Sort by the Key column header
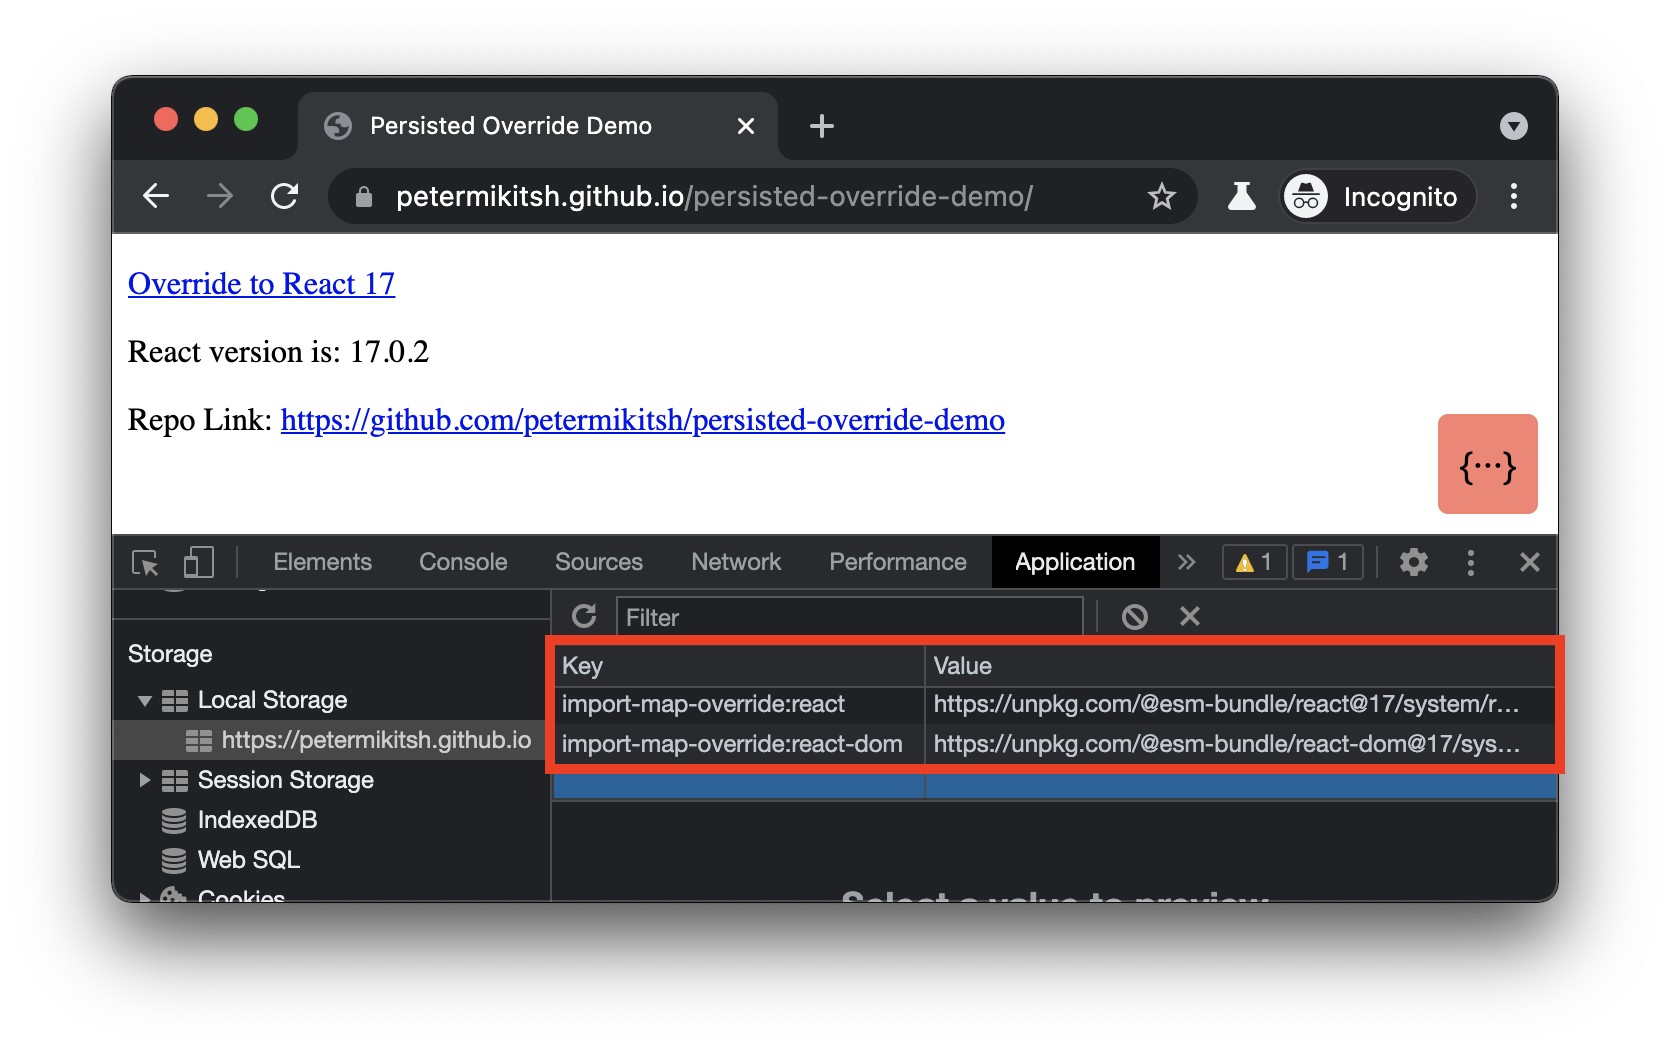This screenshot has height=1050, width=1670. [739, 666]
